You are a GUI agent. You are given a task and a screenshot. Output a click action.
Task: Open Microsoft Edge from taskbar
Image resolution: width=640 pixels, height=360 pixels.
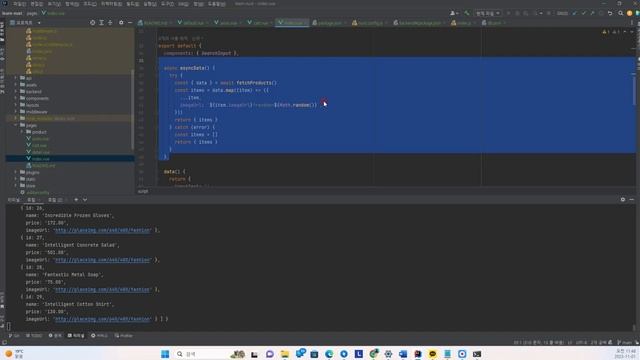pyautogui.click(x=329, y=354)
